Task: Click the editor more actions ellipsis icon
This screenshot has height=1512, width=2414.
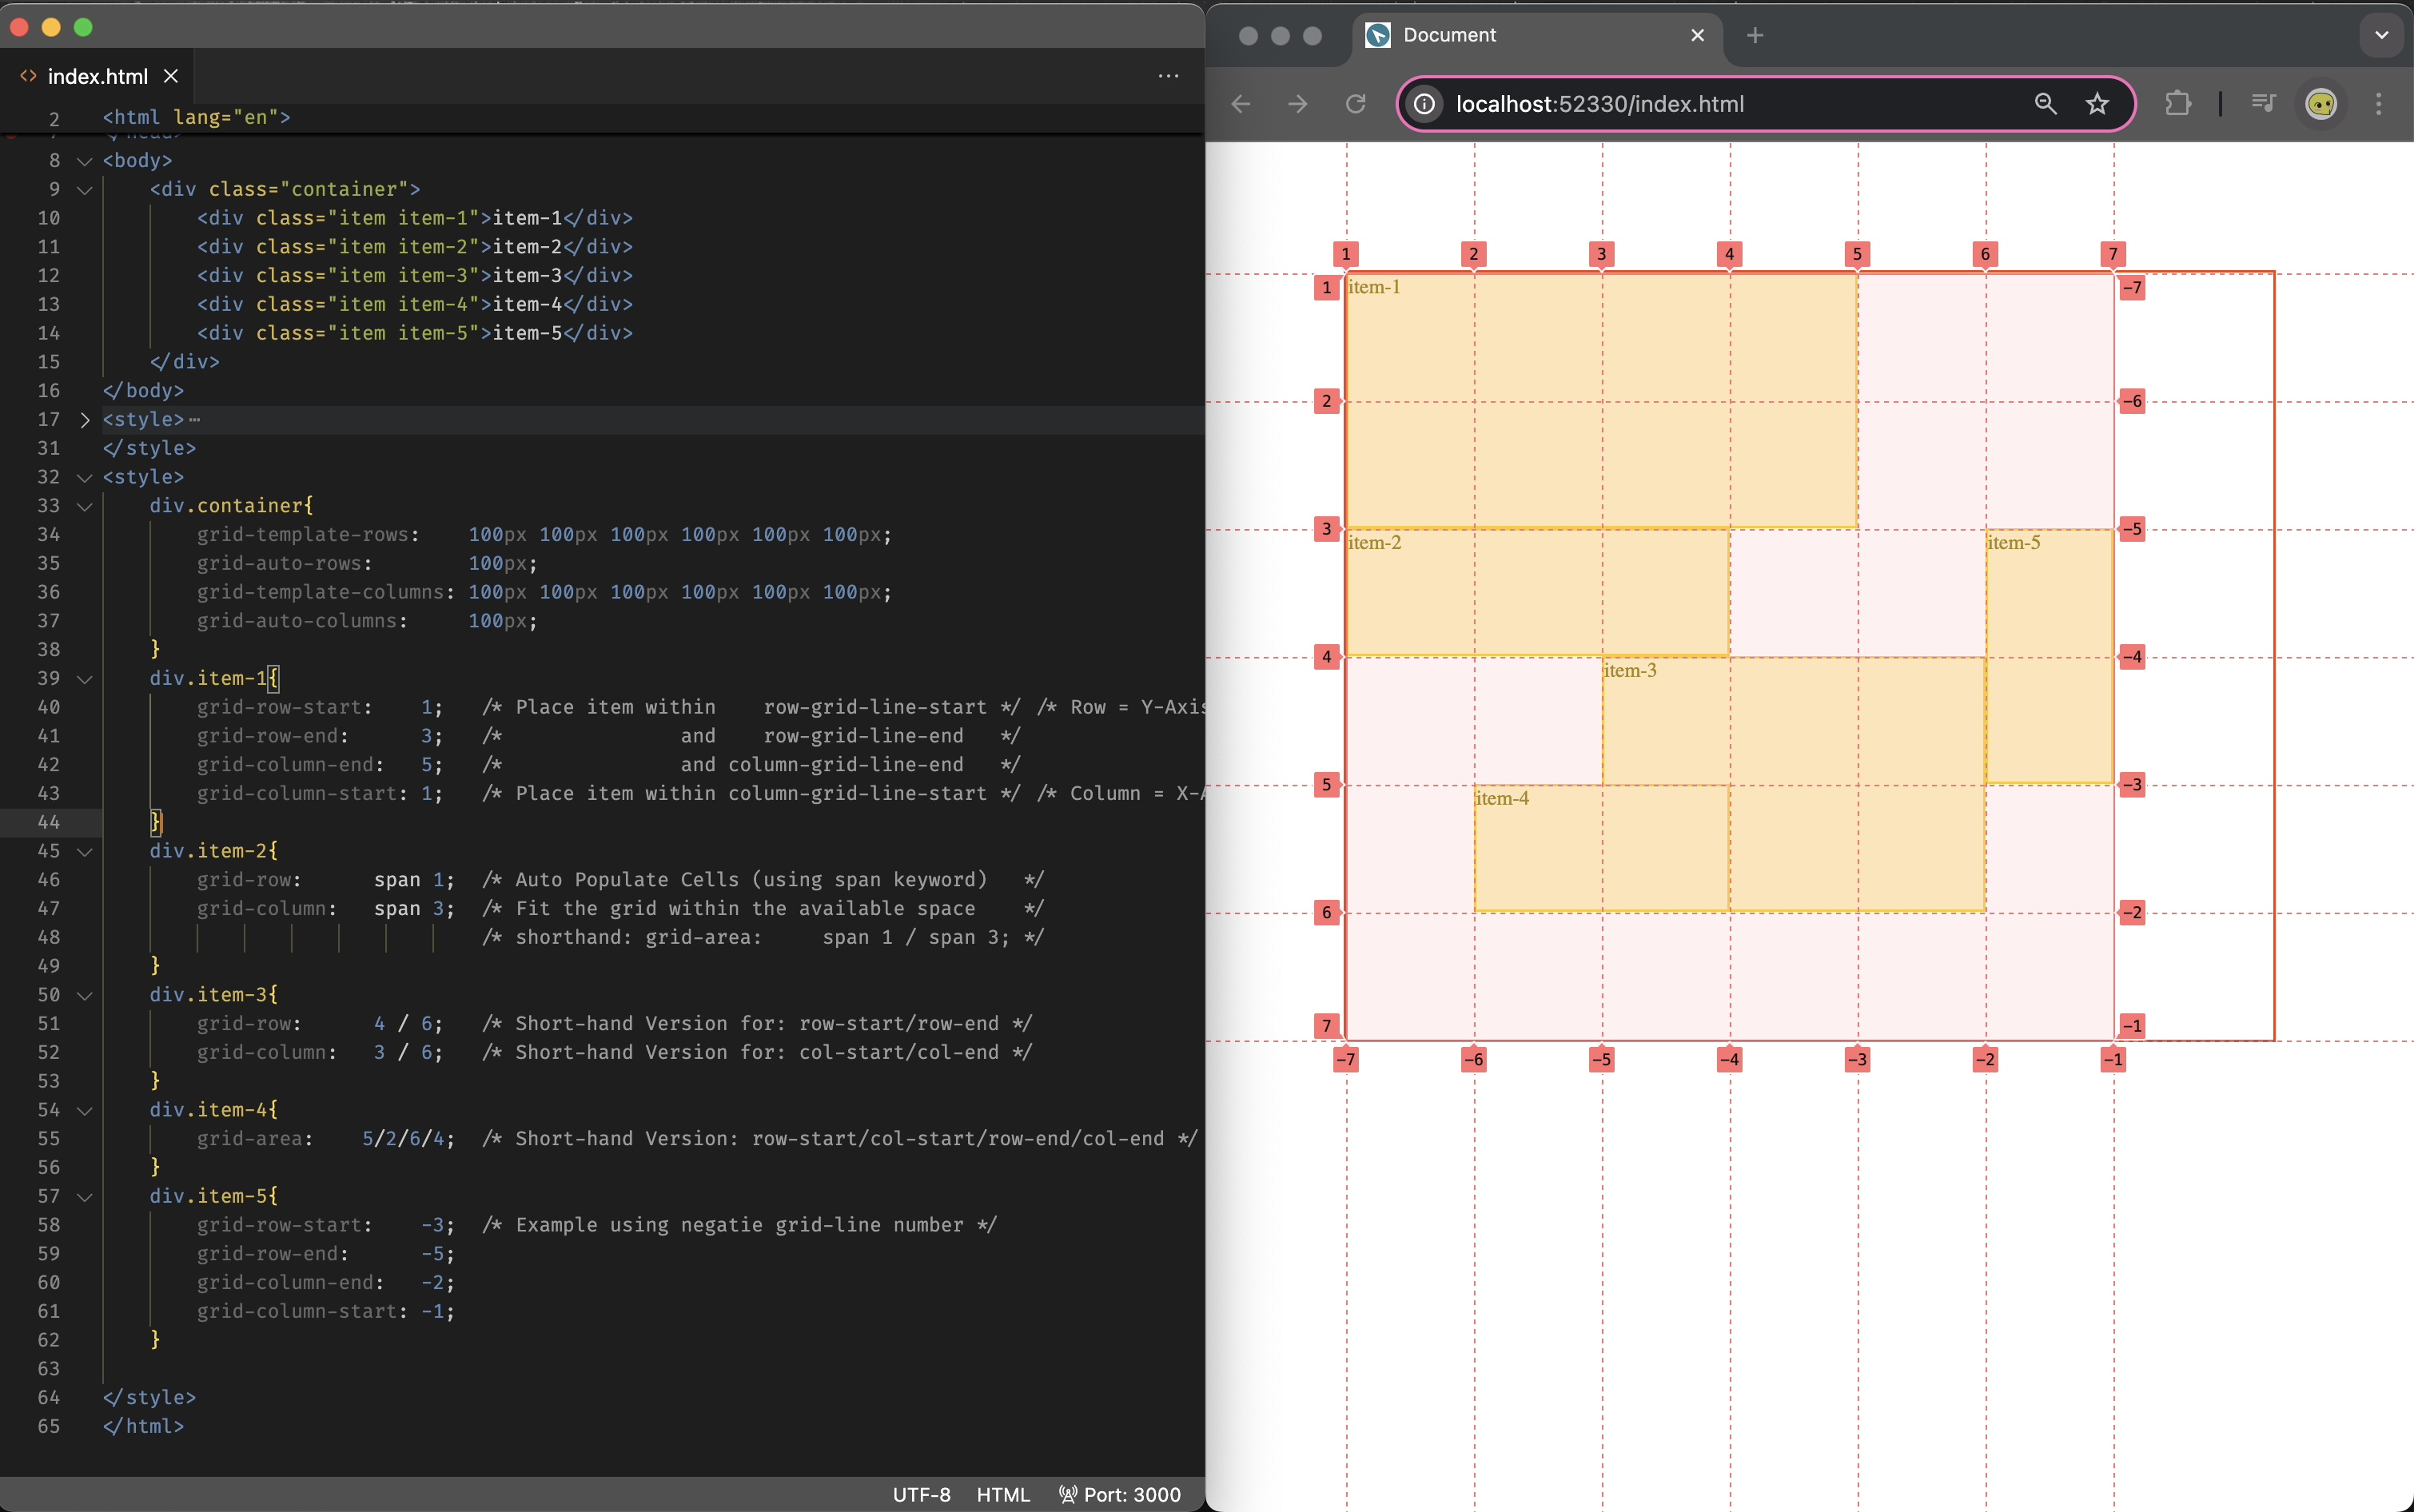Action: pos(1168,76)
